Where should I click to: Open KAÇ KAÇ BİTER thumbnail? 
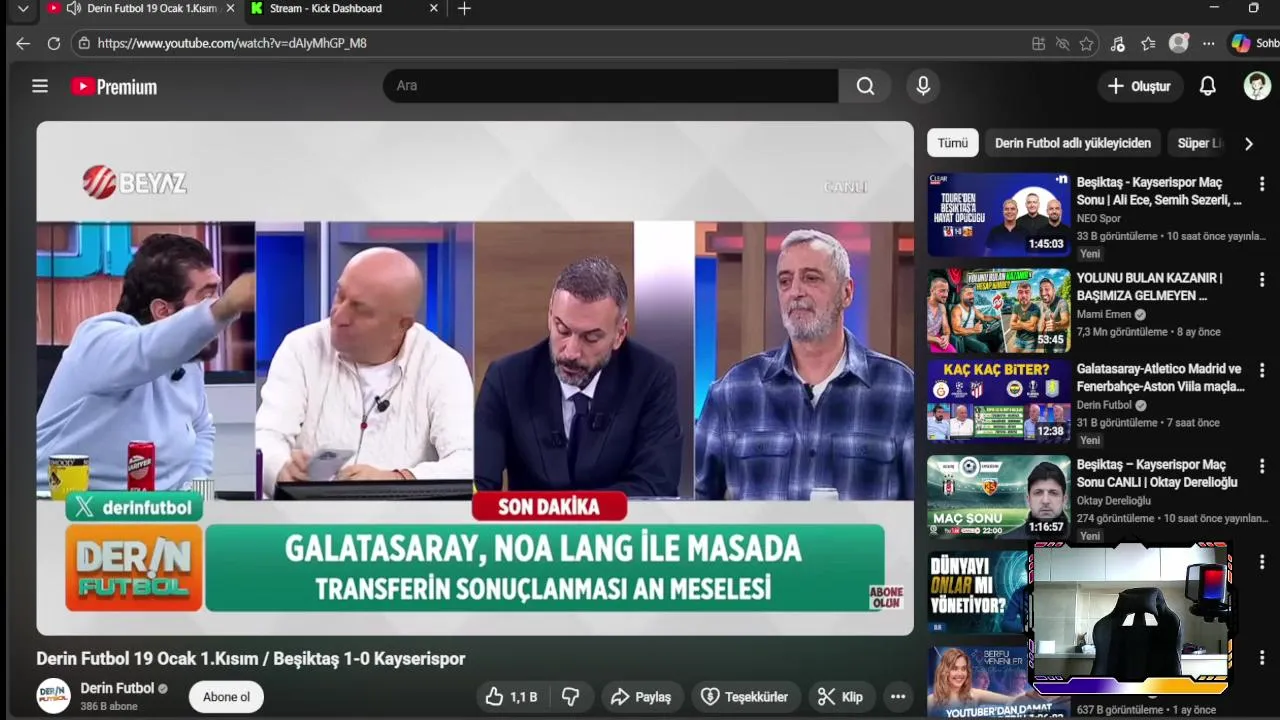pos(999,401)
